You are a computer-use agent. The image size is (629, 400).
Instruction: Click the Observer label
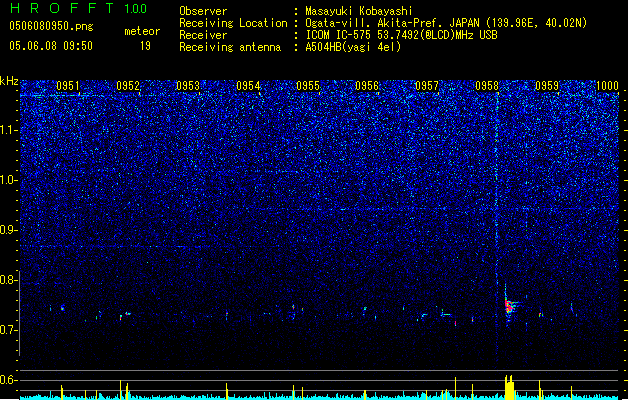click(x=203, y=11)
